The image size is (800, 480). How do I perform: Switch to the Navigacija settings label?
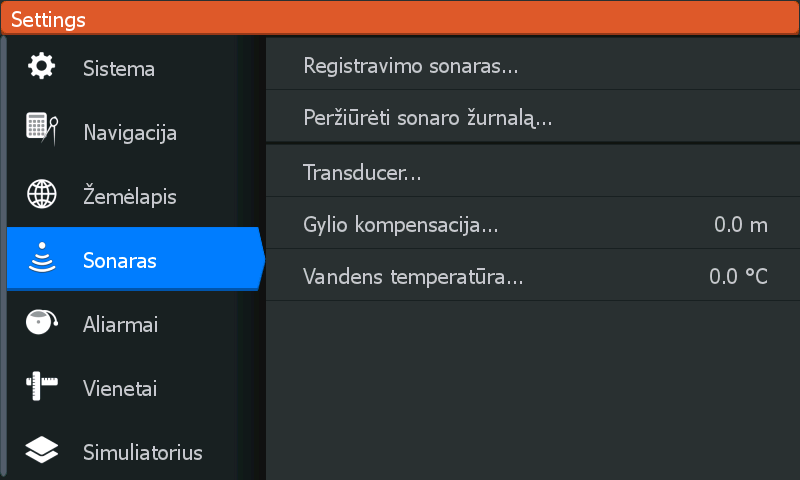tap(130, 133)
